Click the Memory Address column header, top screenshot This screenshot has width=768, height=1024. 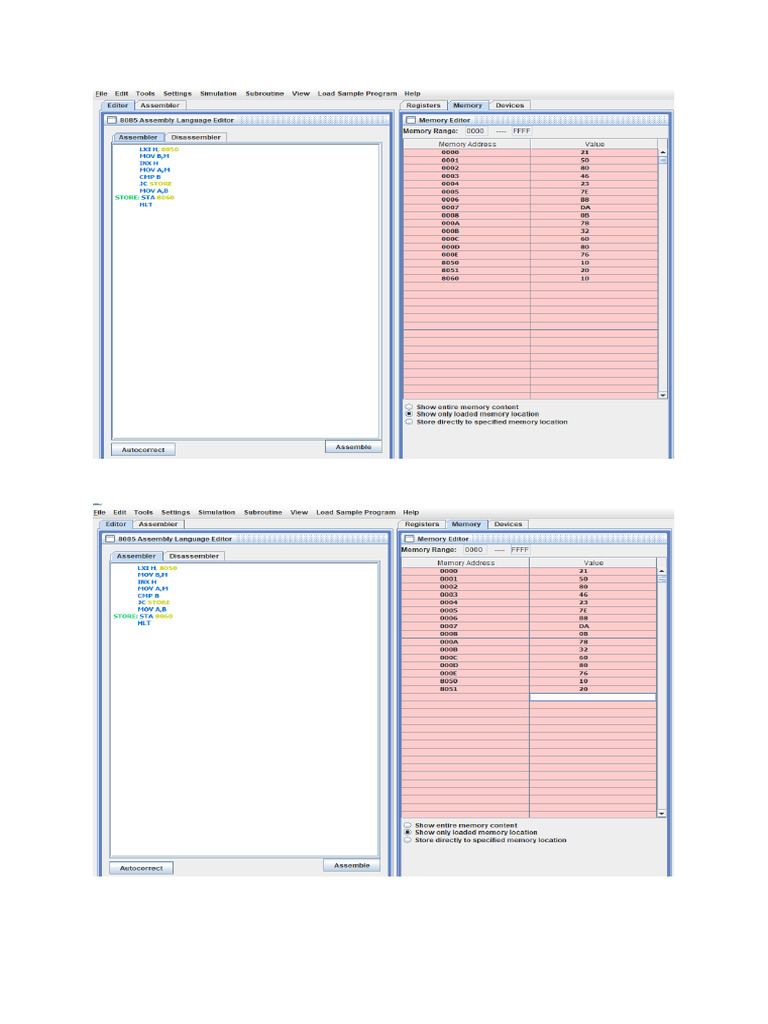click(x=467, y=144)
